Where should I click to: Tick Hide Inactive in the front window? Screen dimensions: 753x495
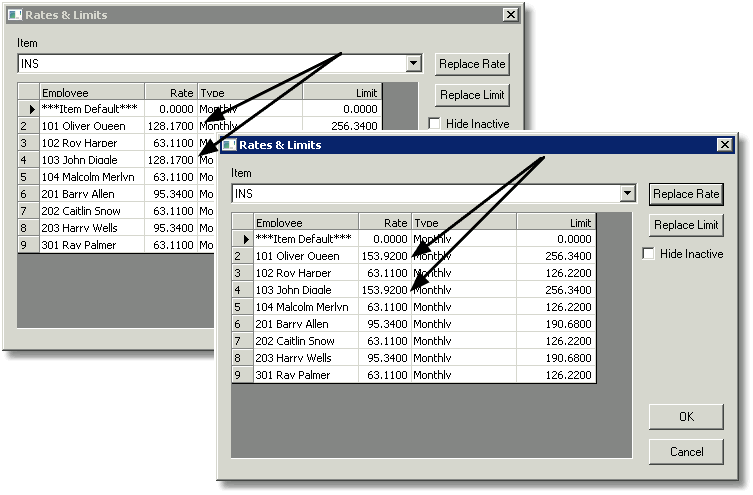point(648,254)
